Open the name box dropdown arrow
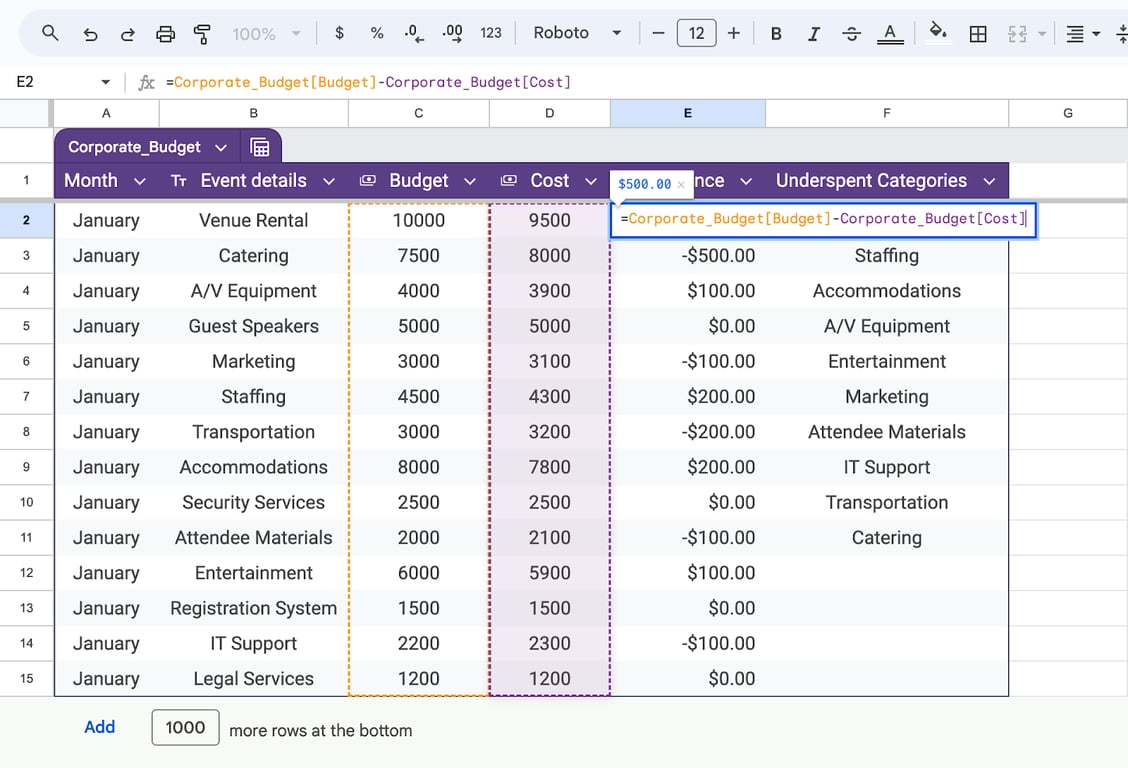This screenshot has height=768, width=1128. pos(106,82)
